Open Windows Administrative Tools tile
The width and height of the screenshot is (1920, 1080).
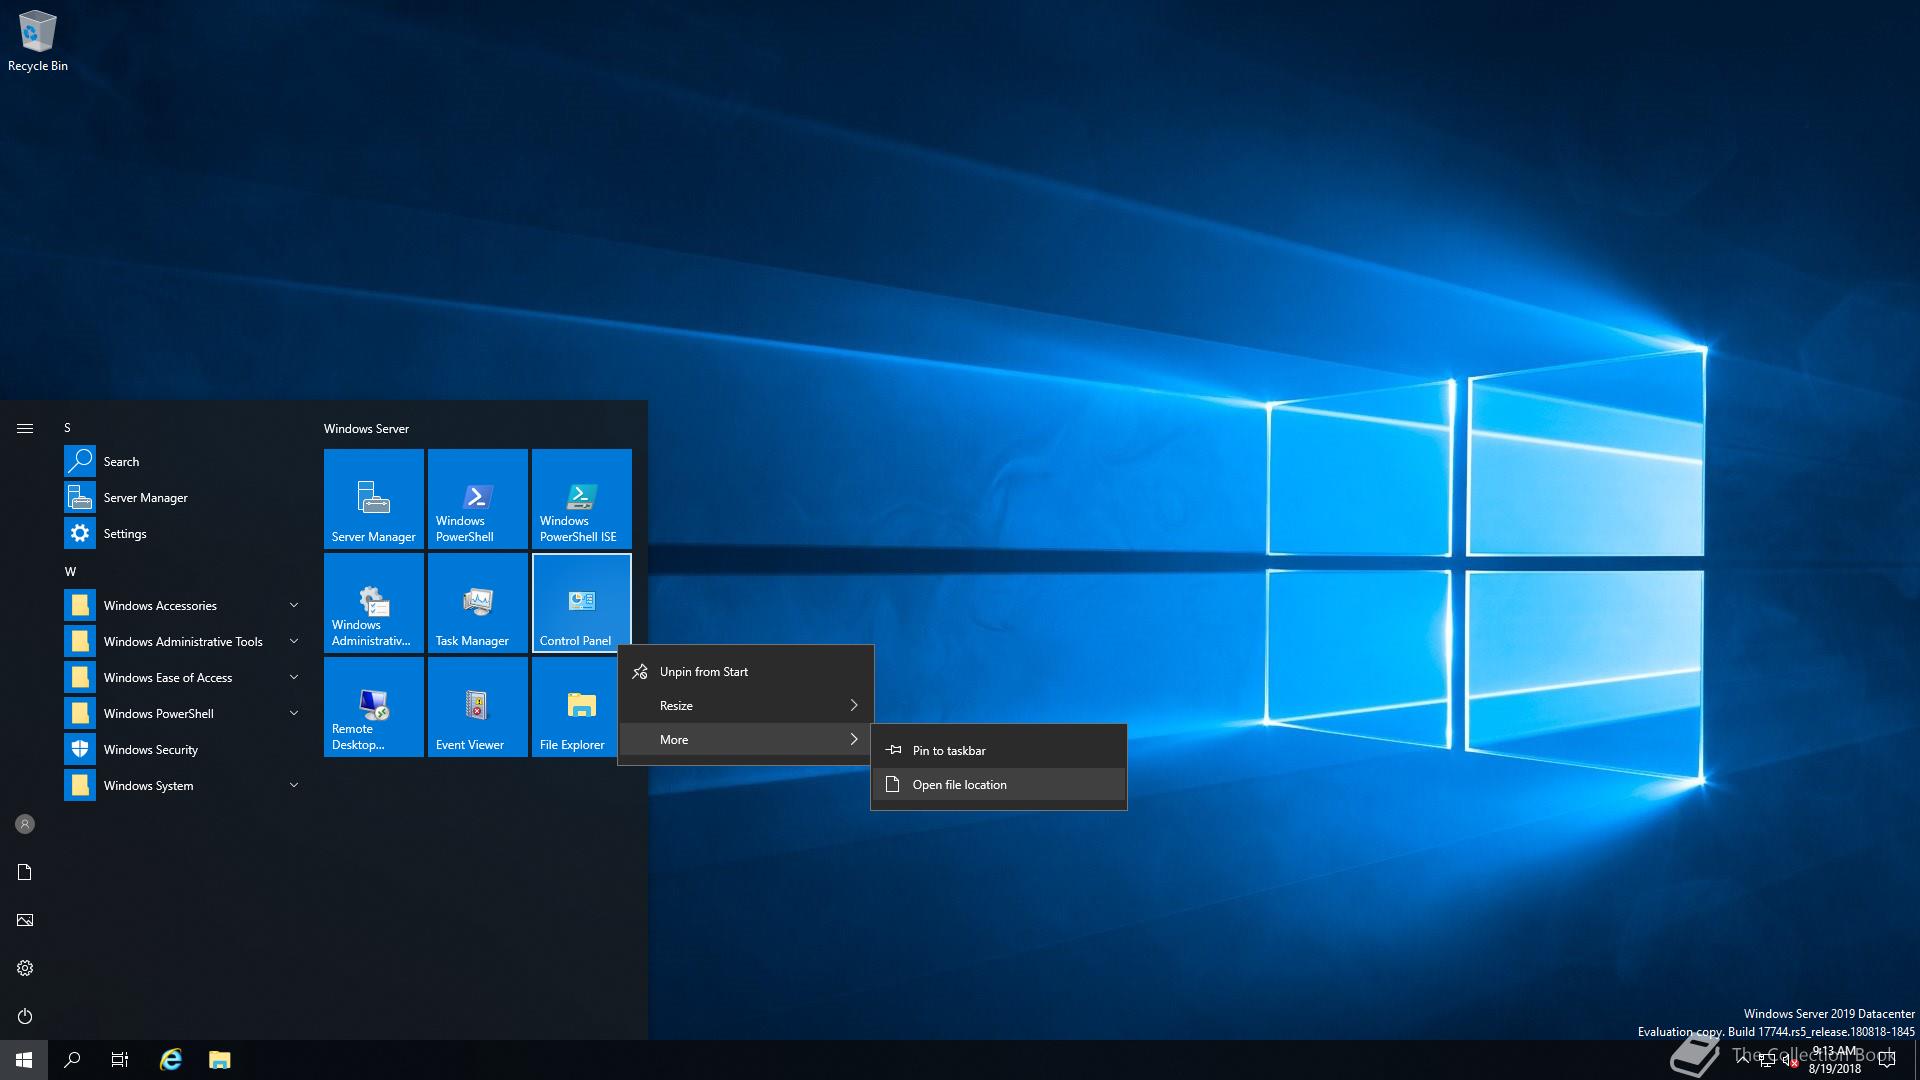click(374, 602)
